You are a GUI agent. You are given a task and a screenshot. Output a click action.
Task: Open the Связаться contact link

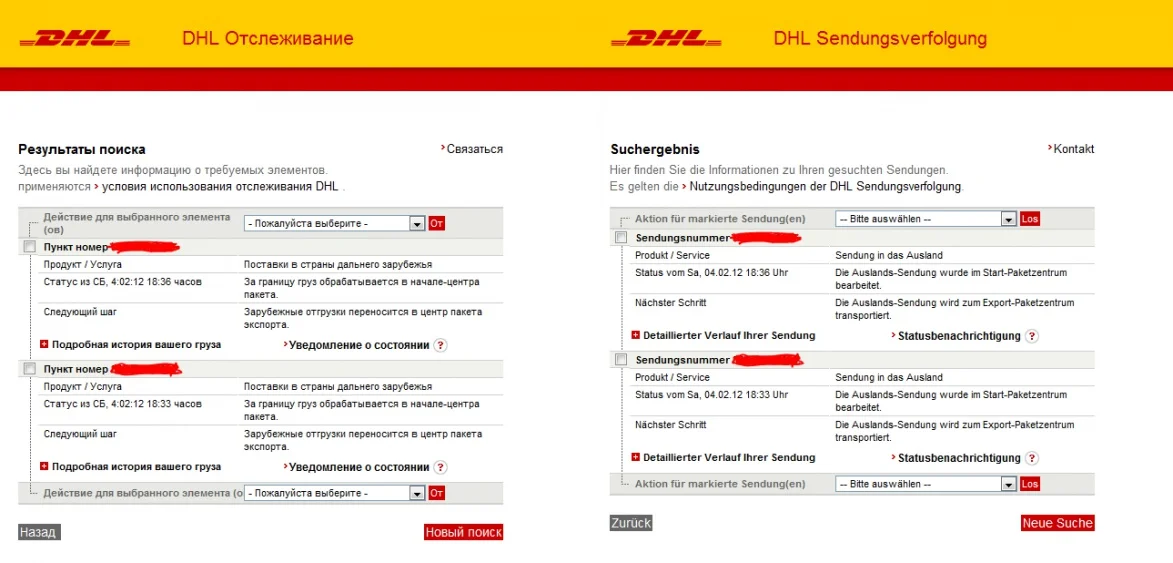(x=474, y=149)
